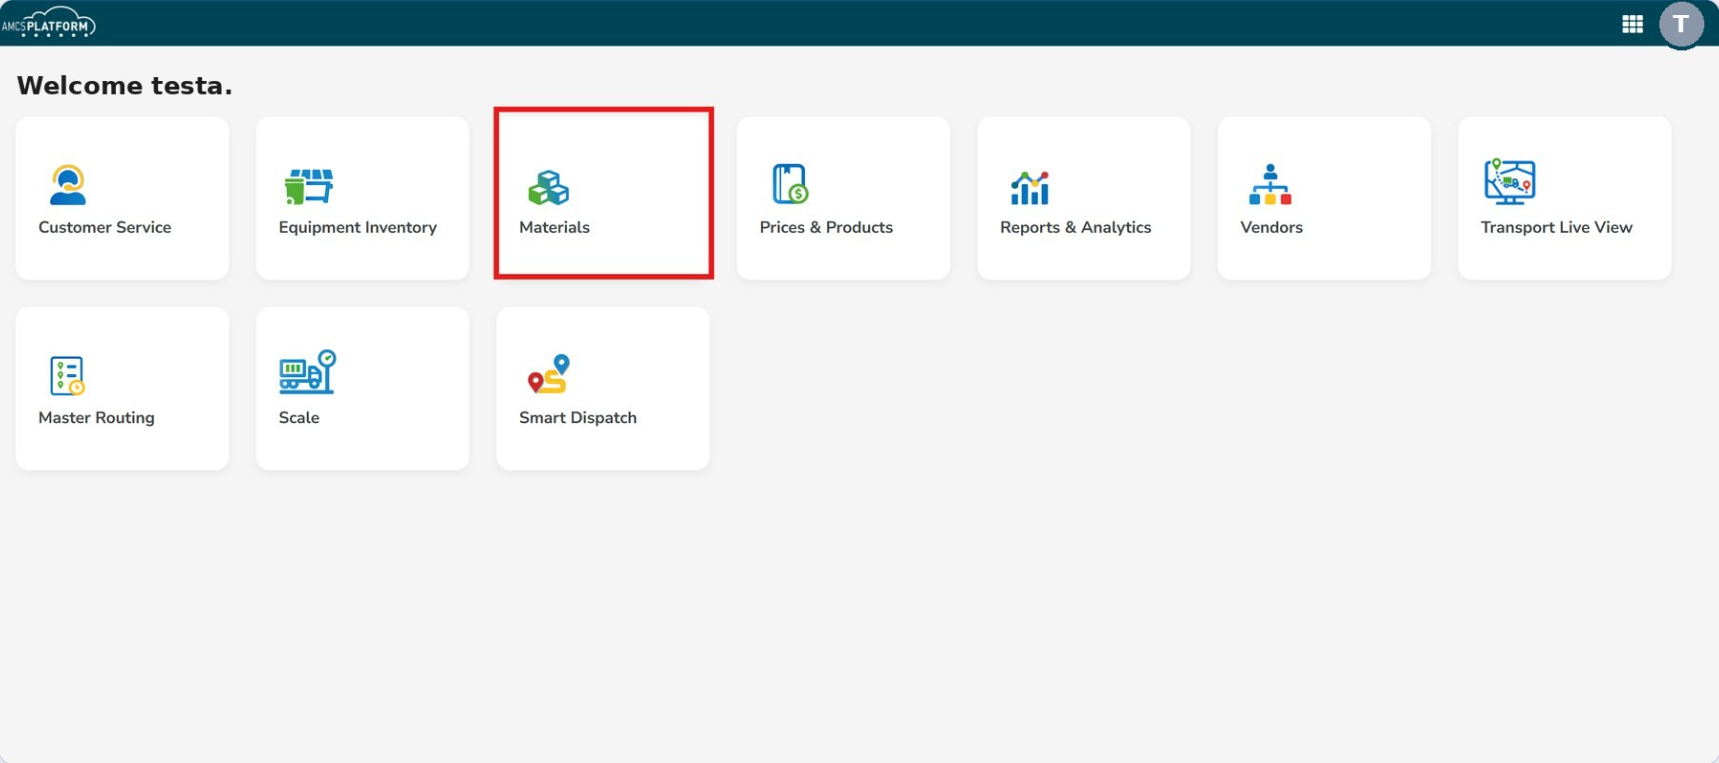Open the user profile avatar T

(1681, 24)
